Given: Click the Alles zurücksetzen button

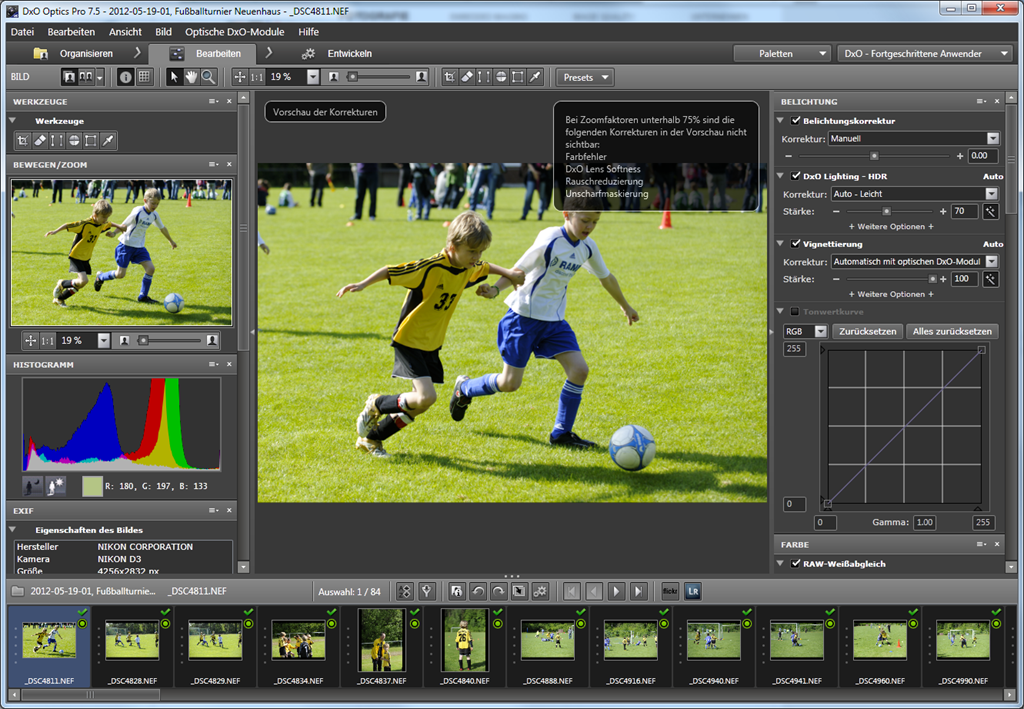Looking at the screenshot, I should pyautogui.click(x=951, y=331).
